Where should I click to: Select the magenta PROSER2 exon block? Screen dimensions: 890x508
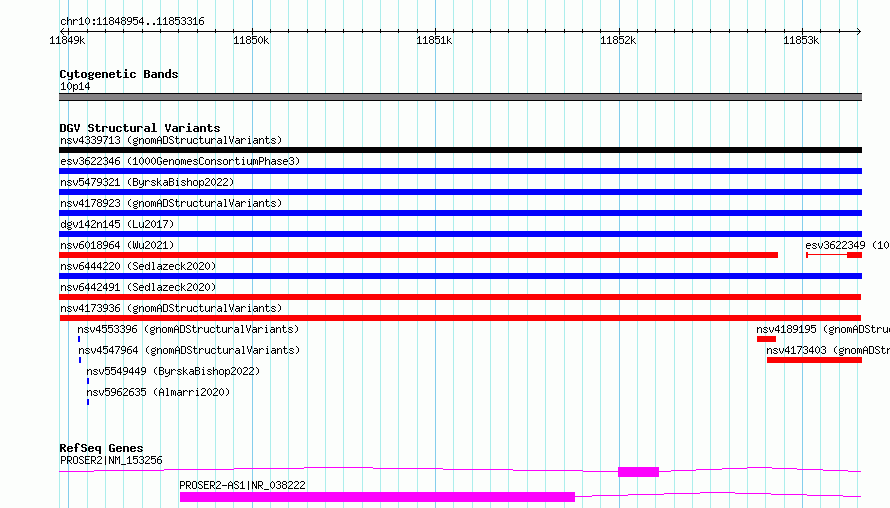[639, 472]
